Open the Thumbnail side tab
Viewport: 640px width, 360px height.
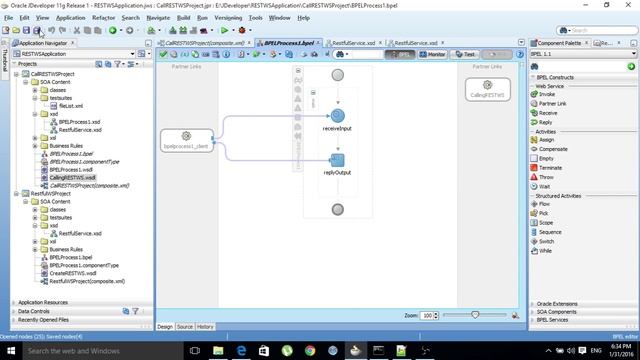pos(4,61)
